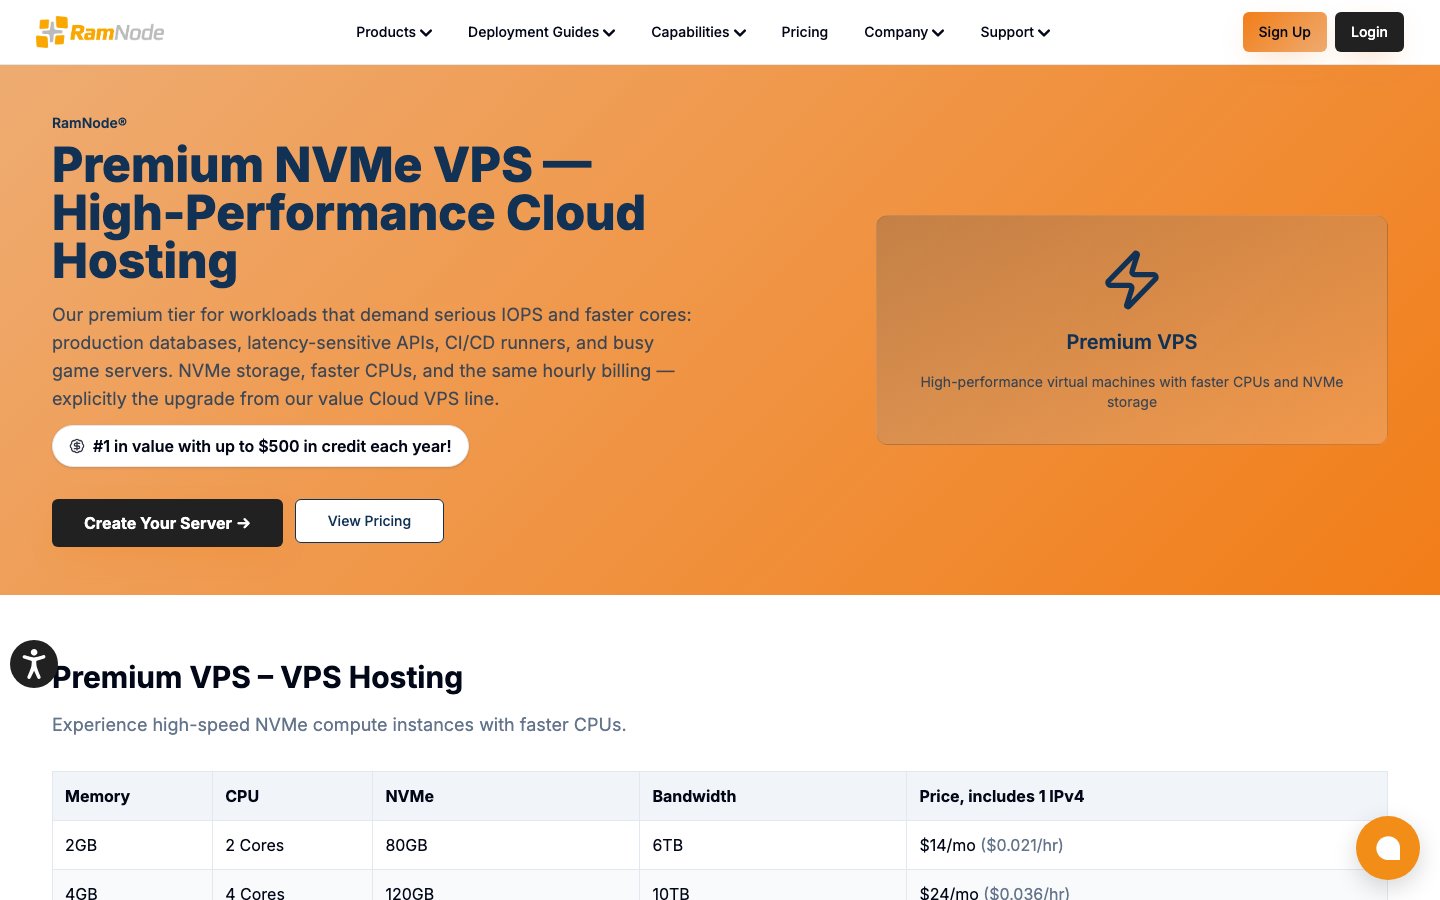Expand the Deployment Guides menu
Screen dimensions: 1440x900
(541, 32)
